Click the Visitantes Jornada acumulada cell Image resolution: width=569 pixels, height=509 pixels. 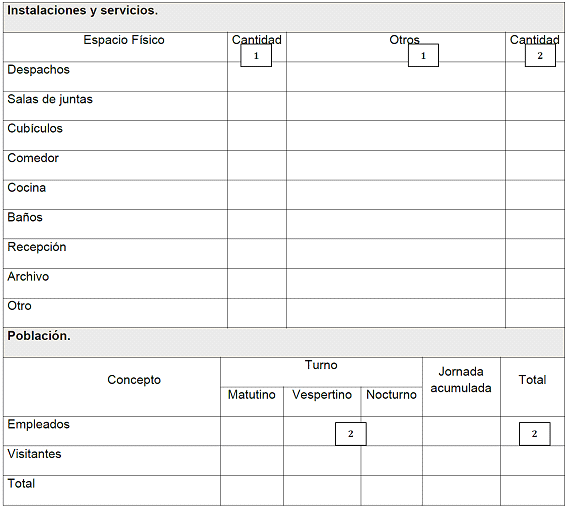coord(461,461)
